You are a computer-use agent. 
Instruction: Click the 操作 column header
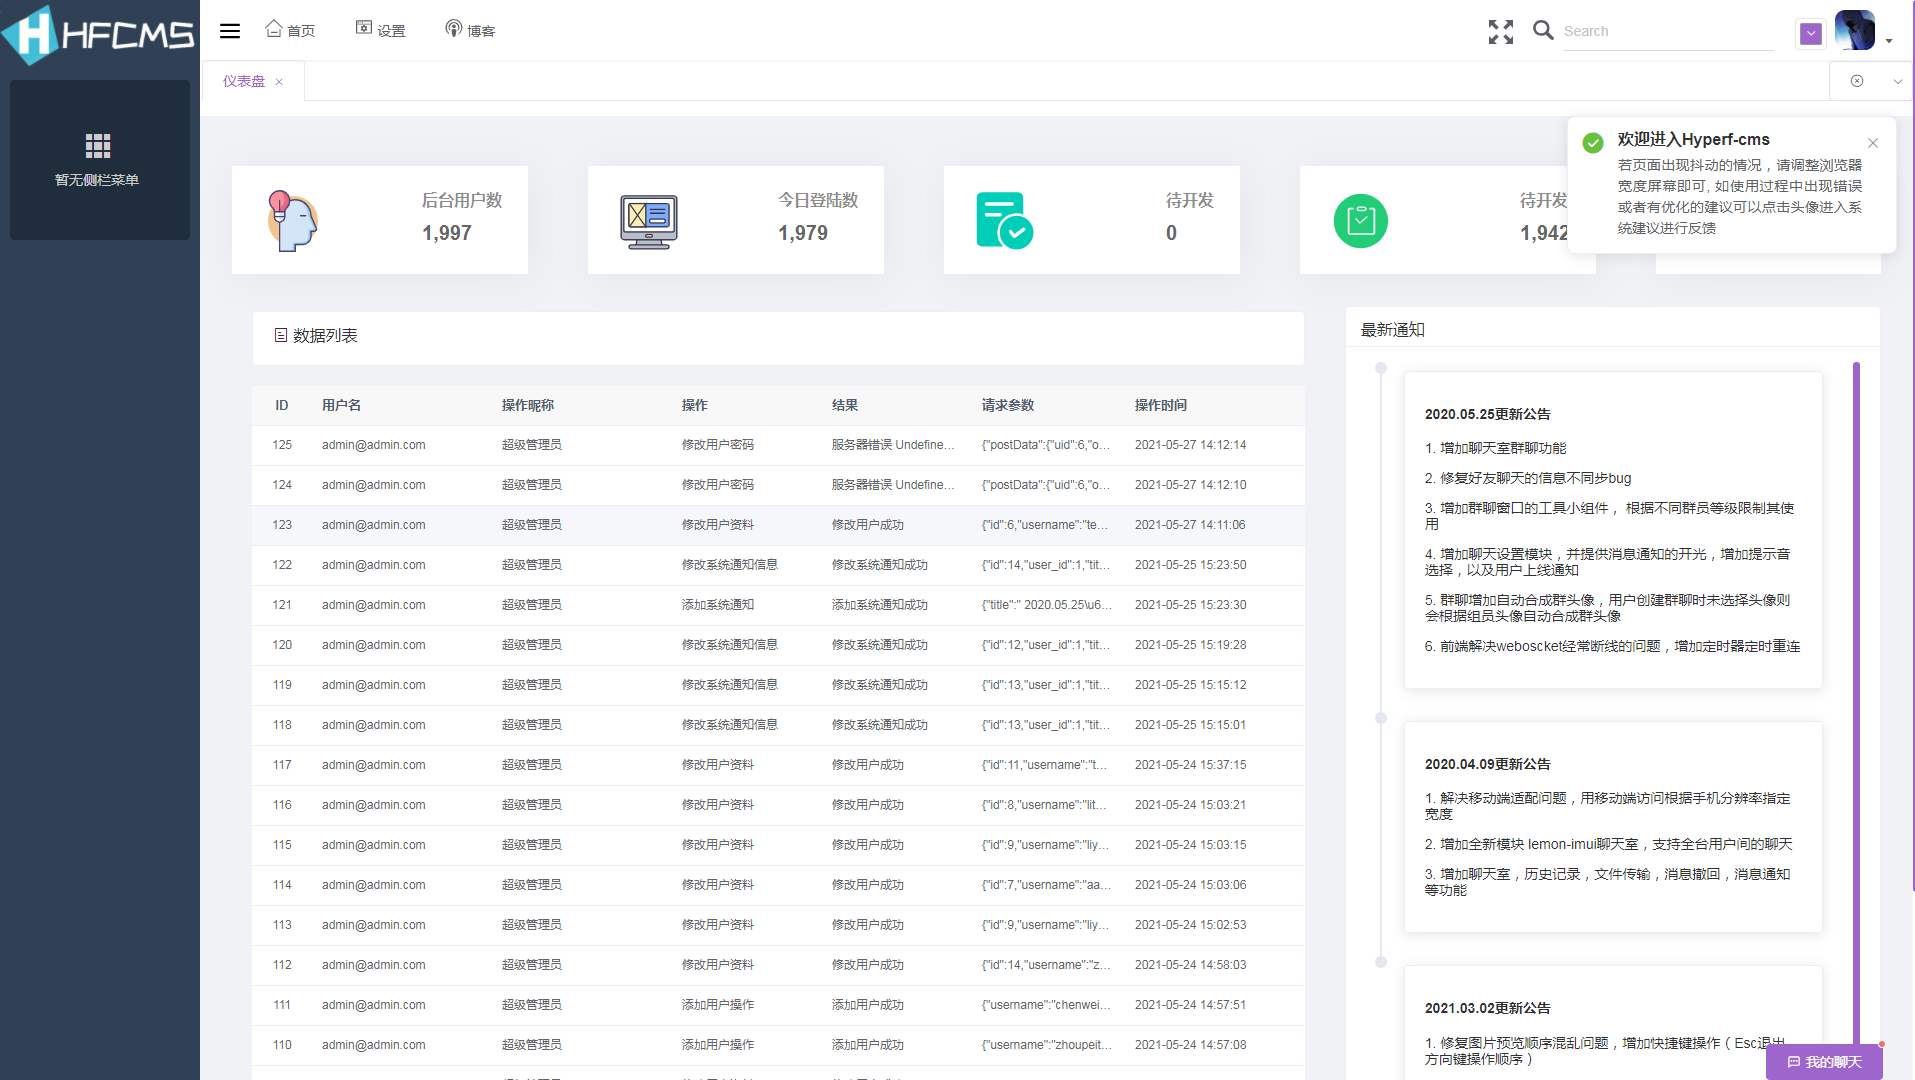[x=695, y=405]
